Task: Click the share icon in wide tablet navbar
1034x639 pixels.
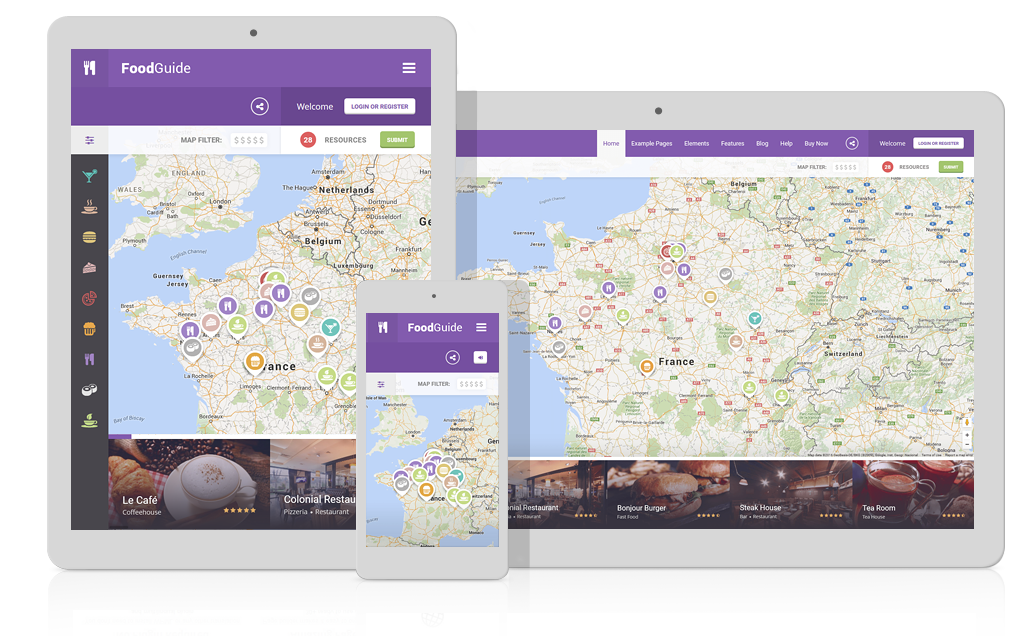Action: tap(852, 143)
